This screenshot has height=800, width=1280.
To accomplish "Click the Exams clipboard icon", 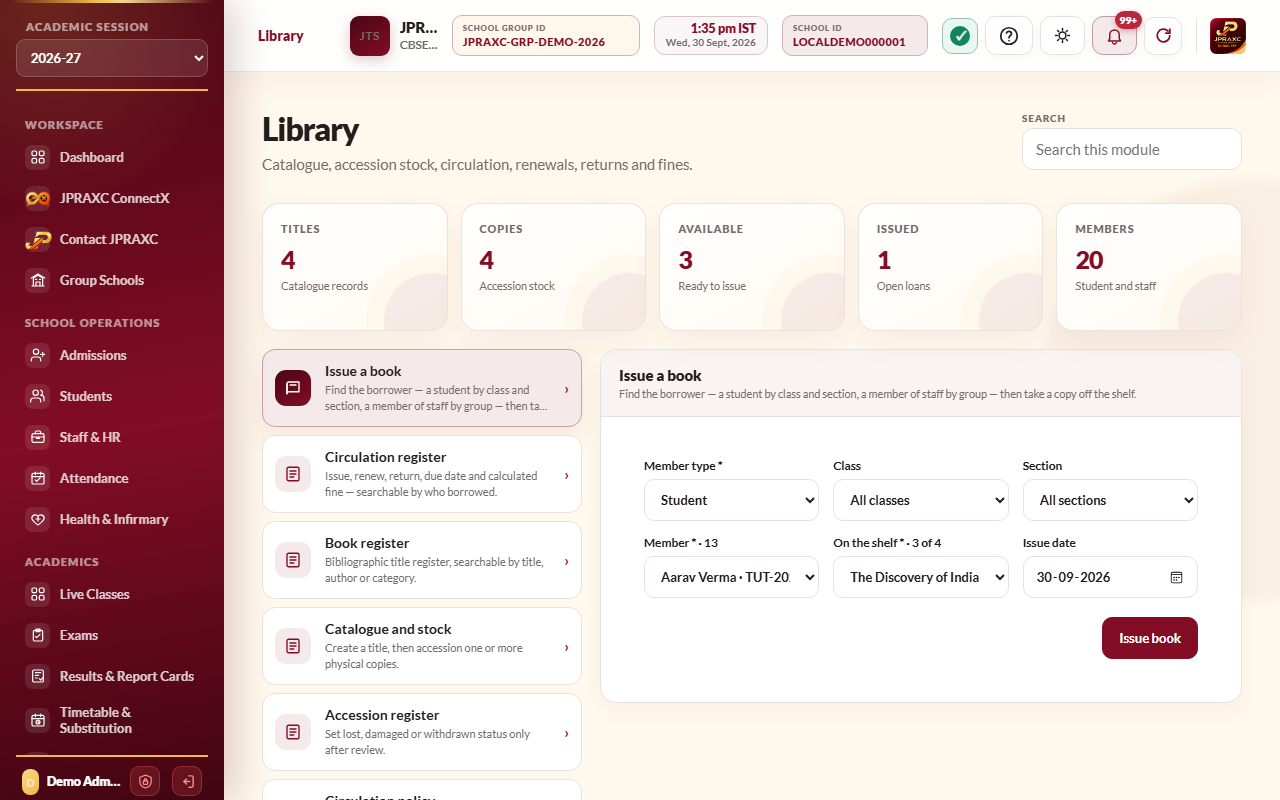I will coord(38,635).
